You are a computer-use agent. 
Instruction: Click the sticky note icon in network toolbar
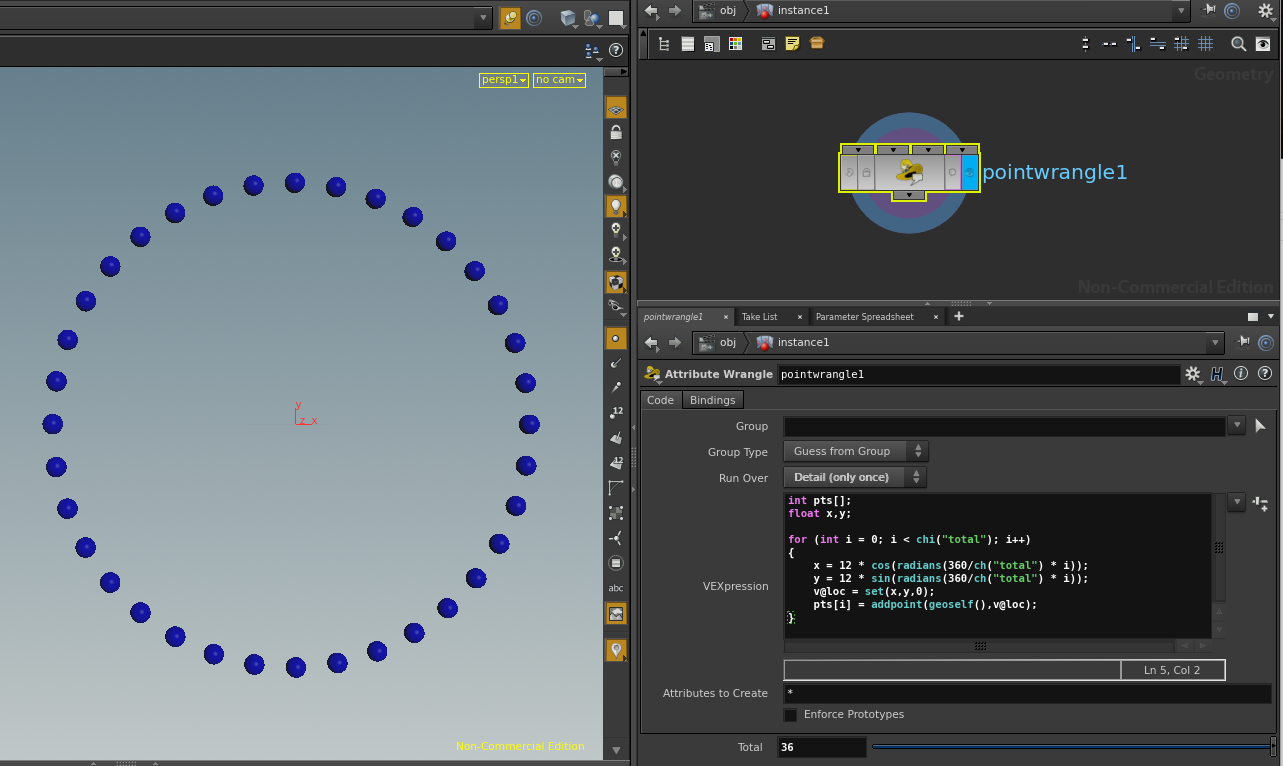(792, 44)
